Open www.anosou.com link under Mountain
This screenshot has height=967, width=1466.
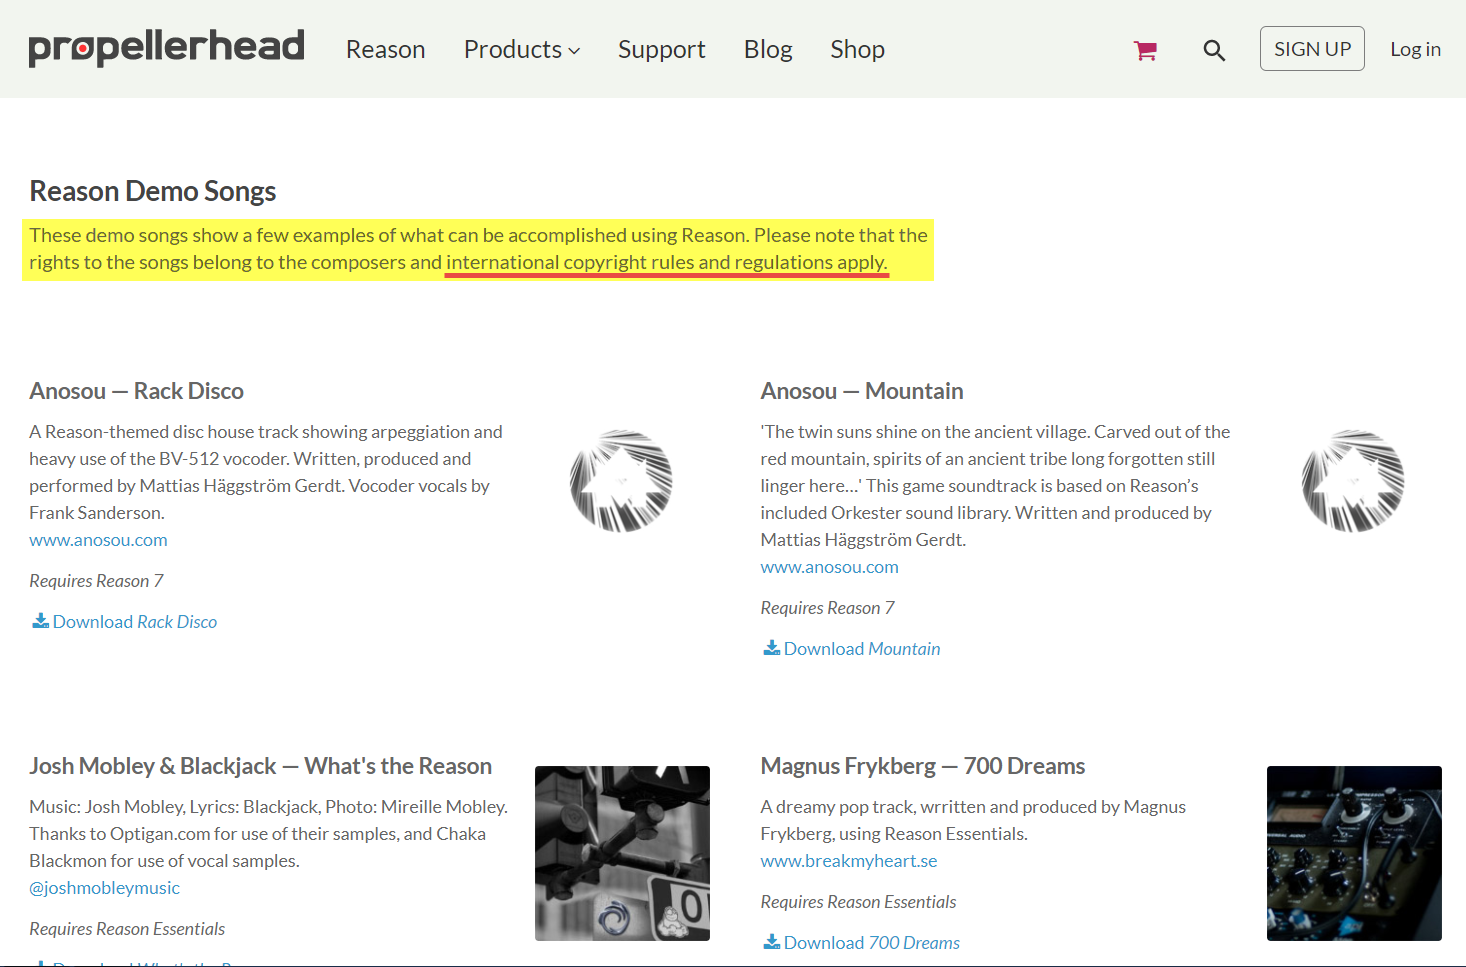click(x=829, y=567)
